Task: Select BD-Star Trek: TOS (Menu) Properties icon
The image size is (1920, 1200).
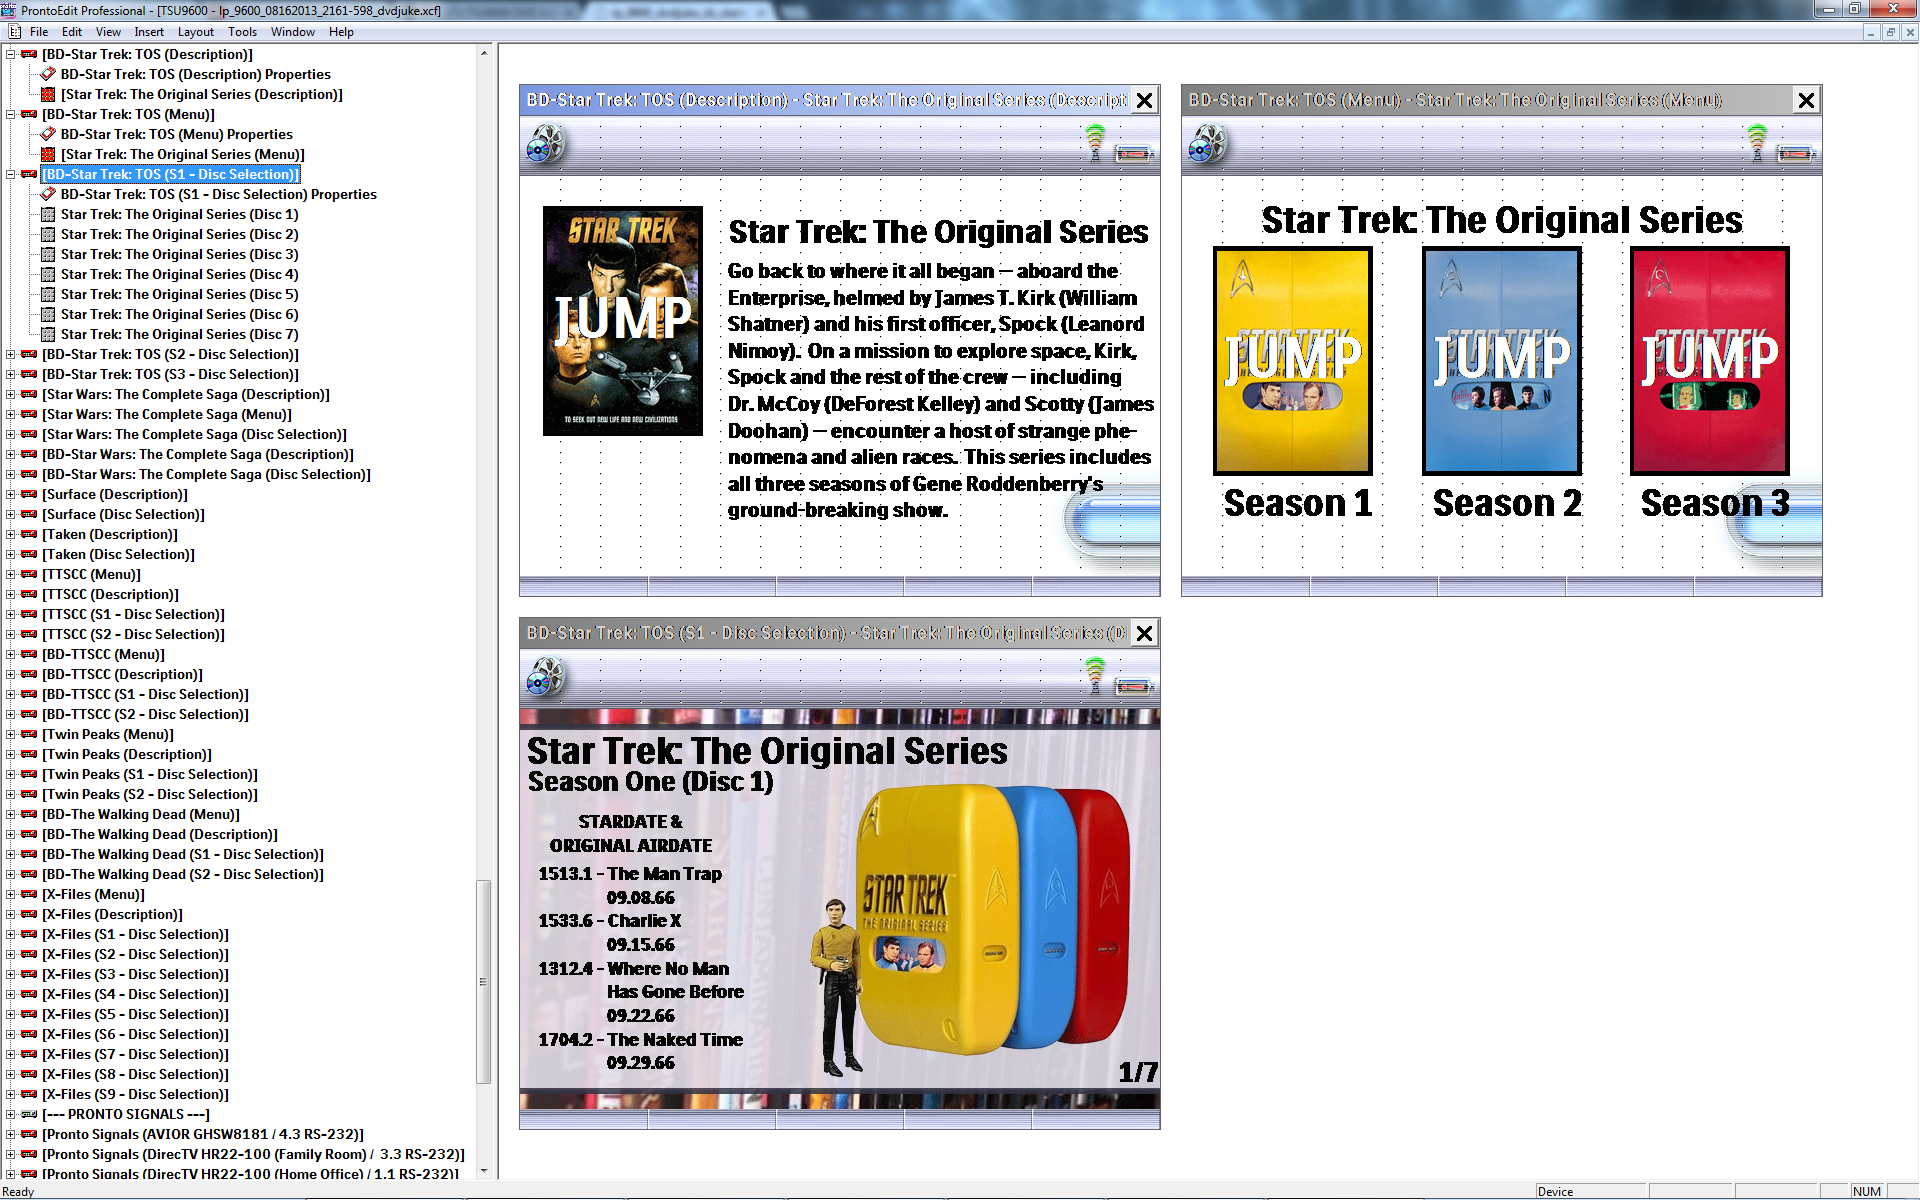Action: coord(48,134)
